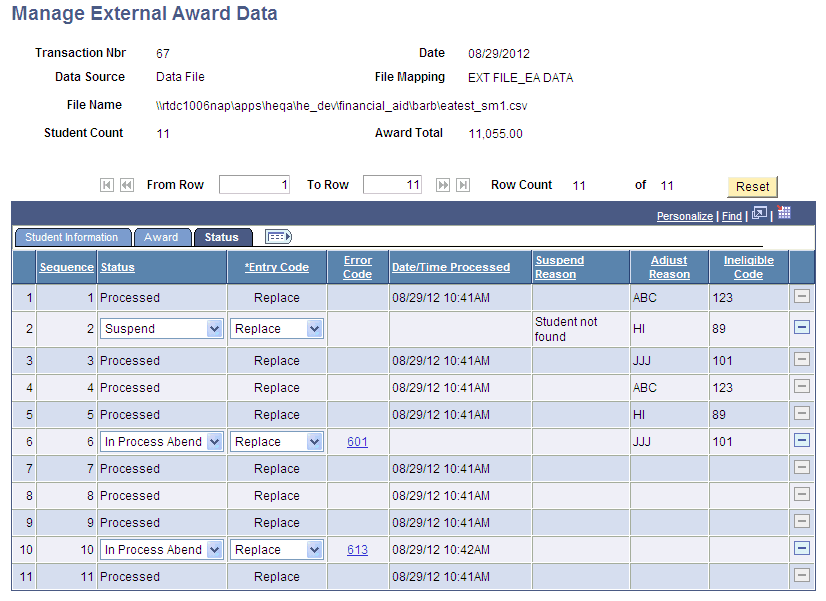Download the grid data to Excel
The height and width of the screenshot is (601, 826).
tap(785, 213)
